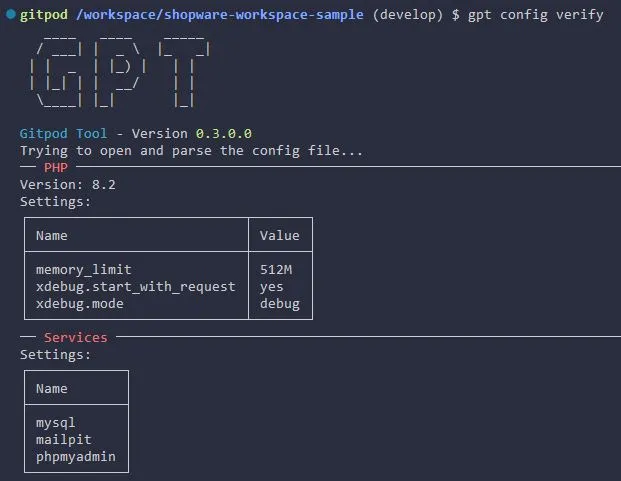621x481 pixels.
Task: Click the 'memory_limit' setting name
Action: [84, 270]
